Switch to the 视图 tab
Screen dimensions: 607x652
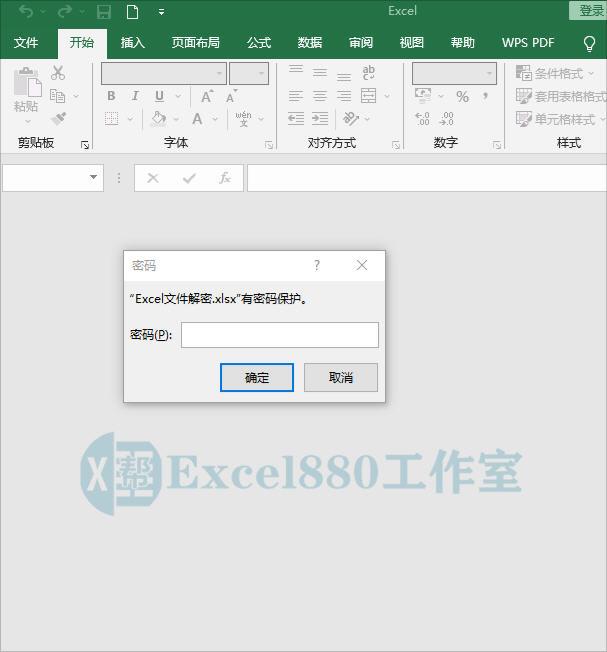tap(412, 42)
